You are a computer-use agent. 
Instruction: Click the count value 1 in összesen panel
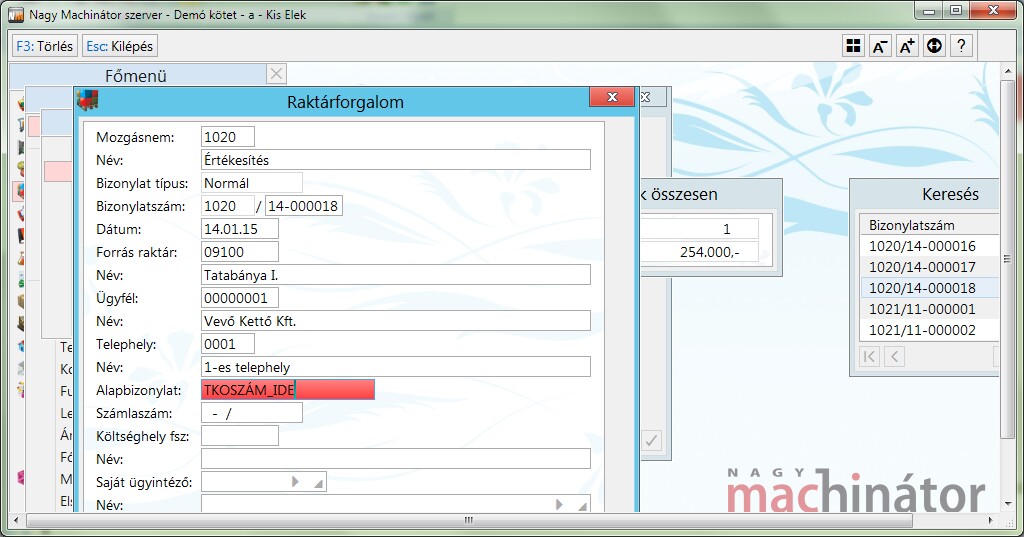(x=726, y=229)
